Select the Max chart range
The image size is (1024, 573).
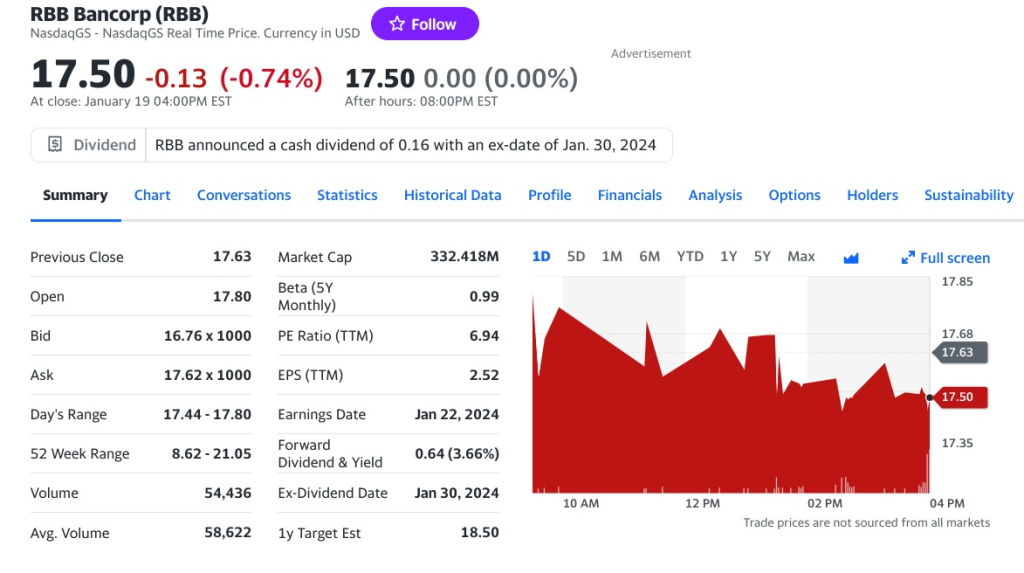point(801,257)
